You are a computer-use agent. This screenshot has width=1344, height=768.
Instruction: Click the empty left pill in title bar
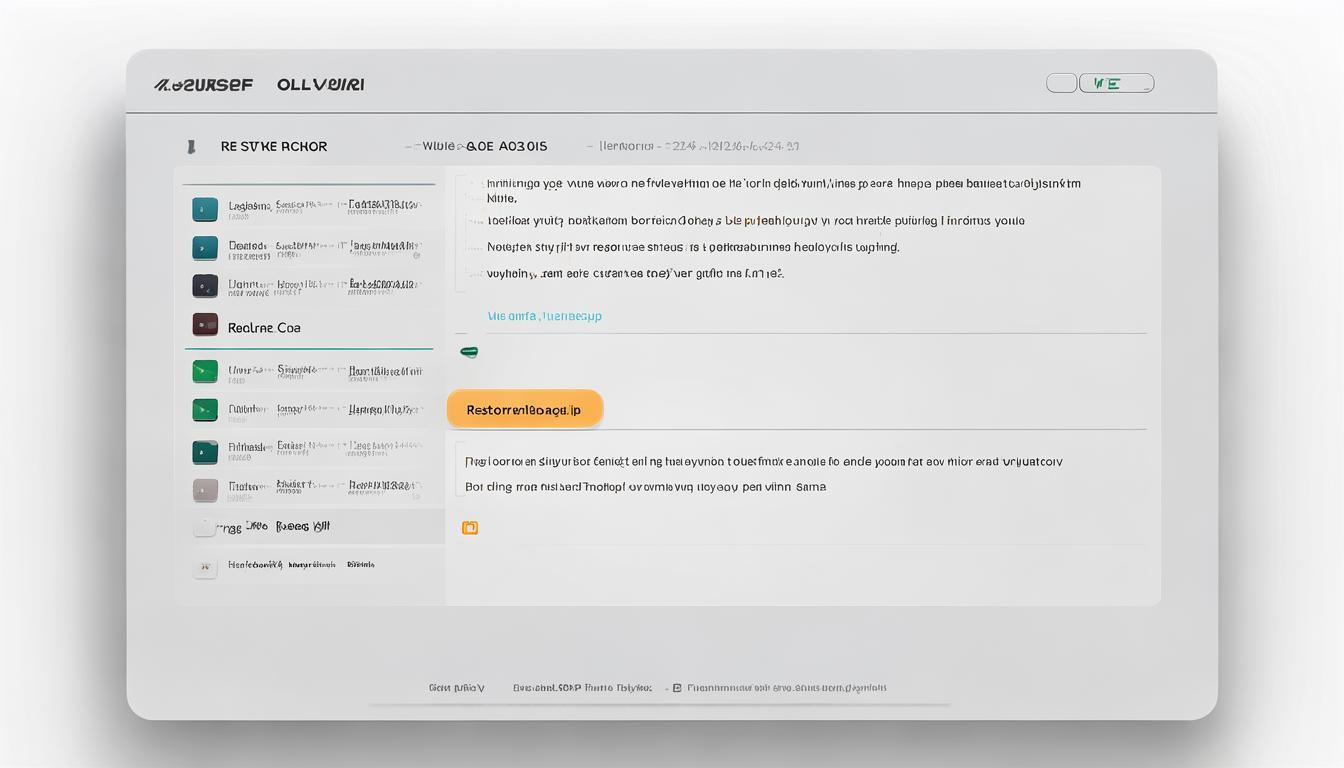click(x=1061, y=84)
